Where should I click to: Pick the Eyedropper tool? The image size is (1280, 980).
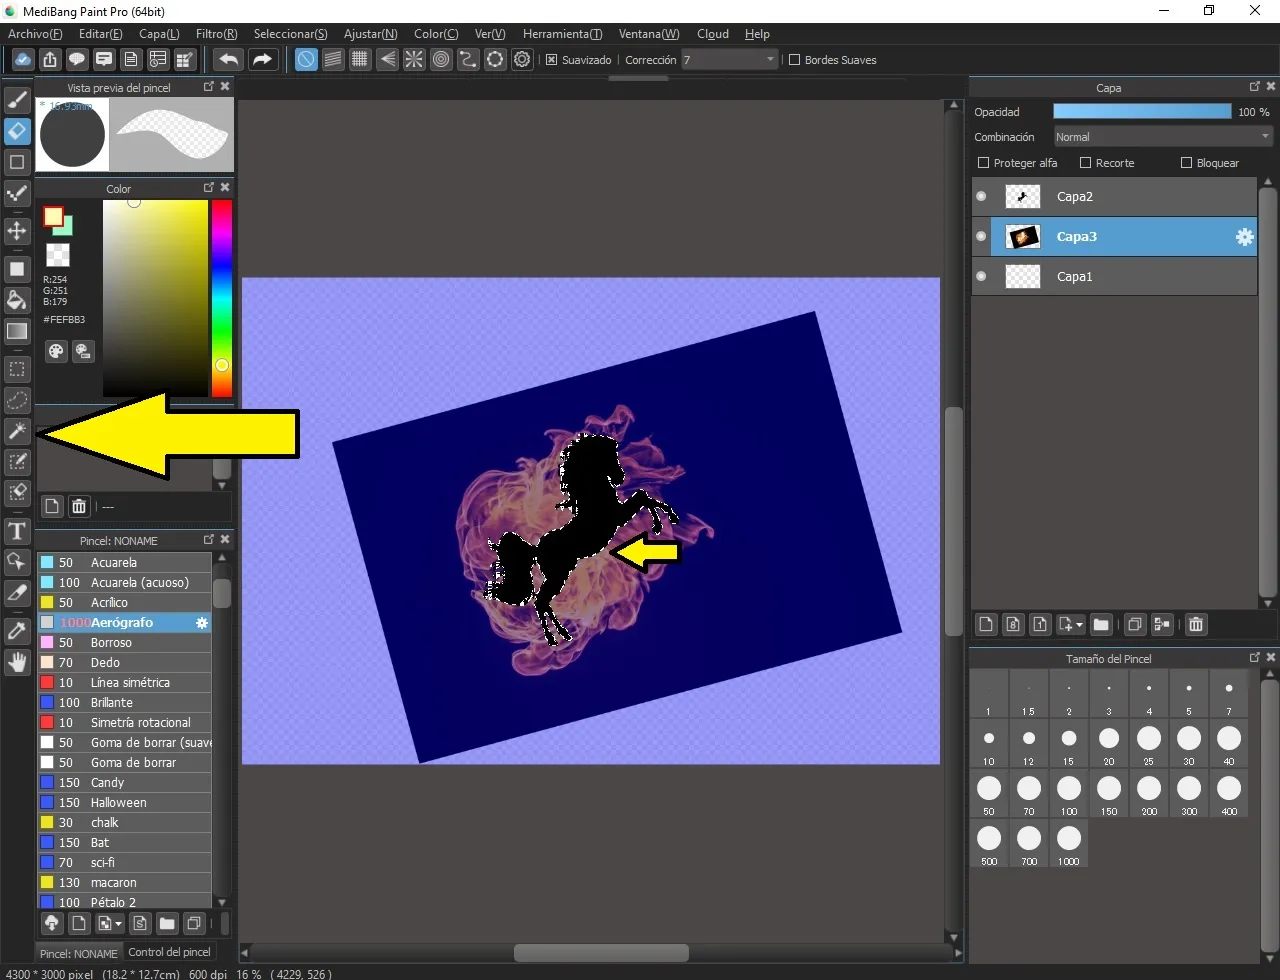(x=17, y=630)
